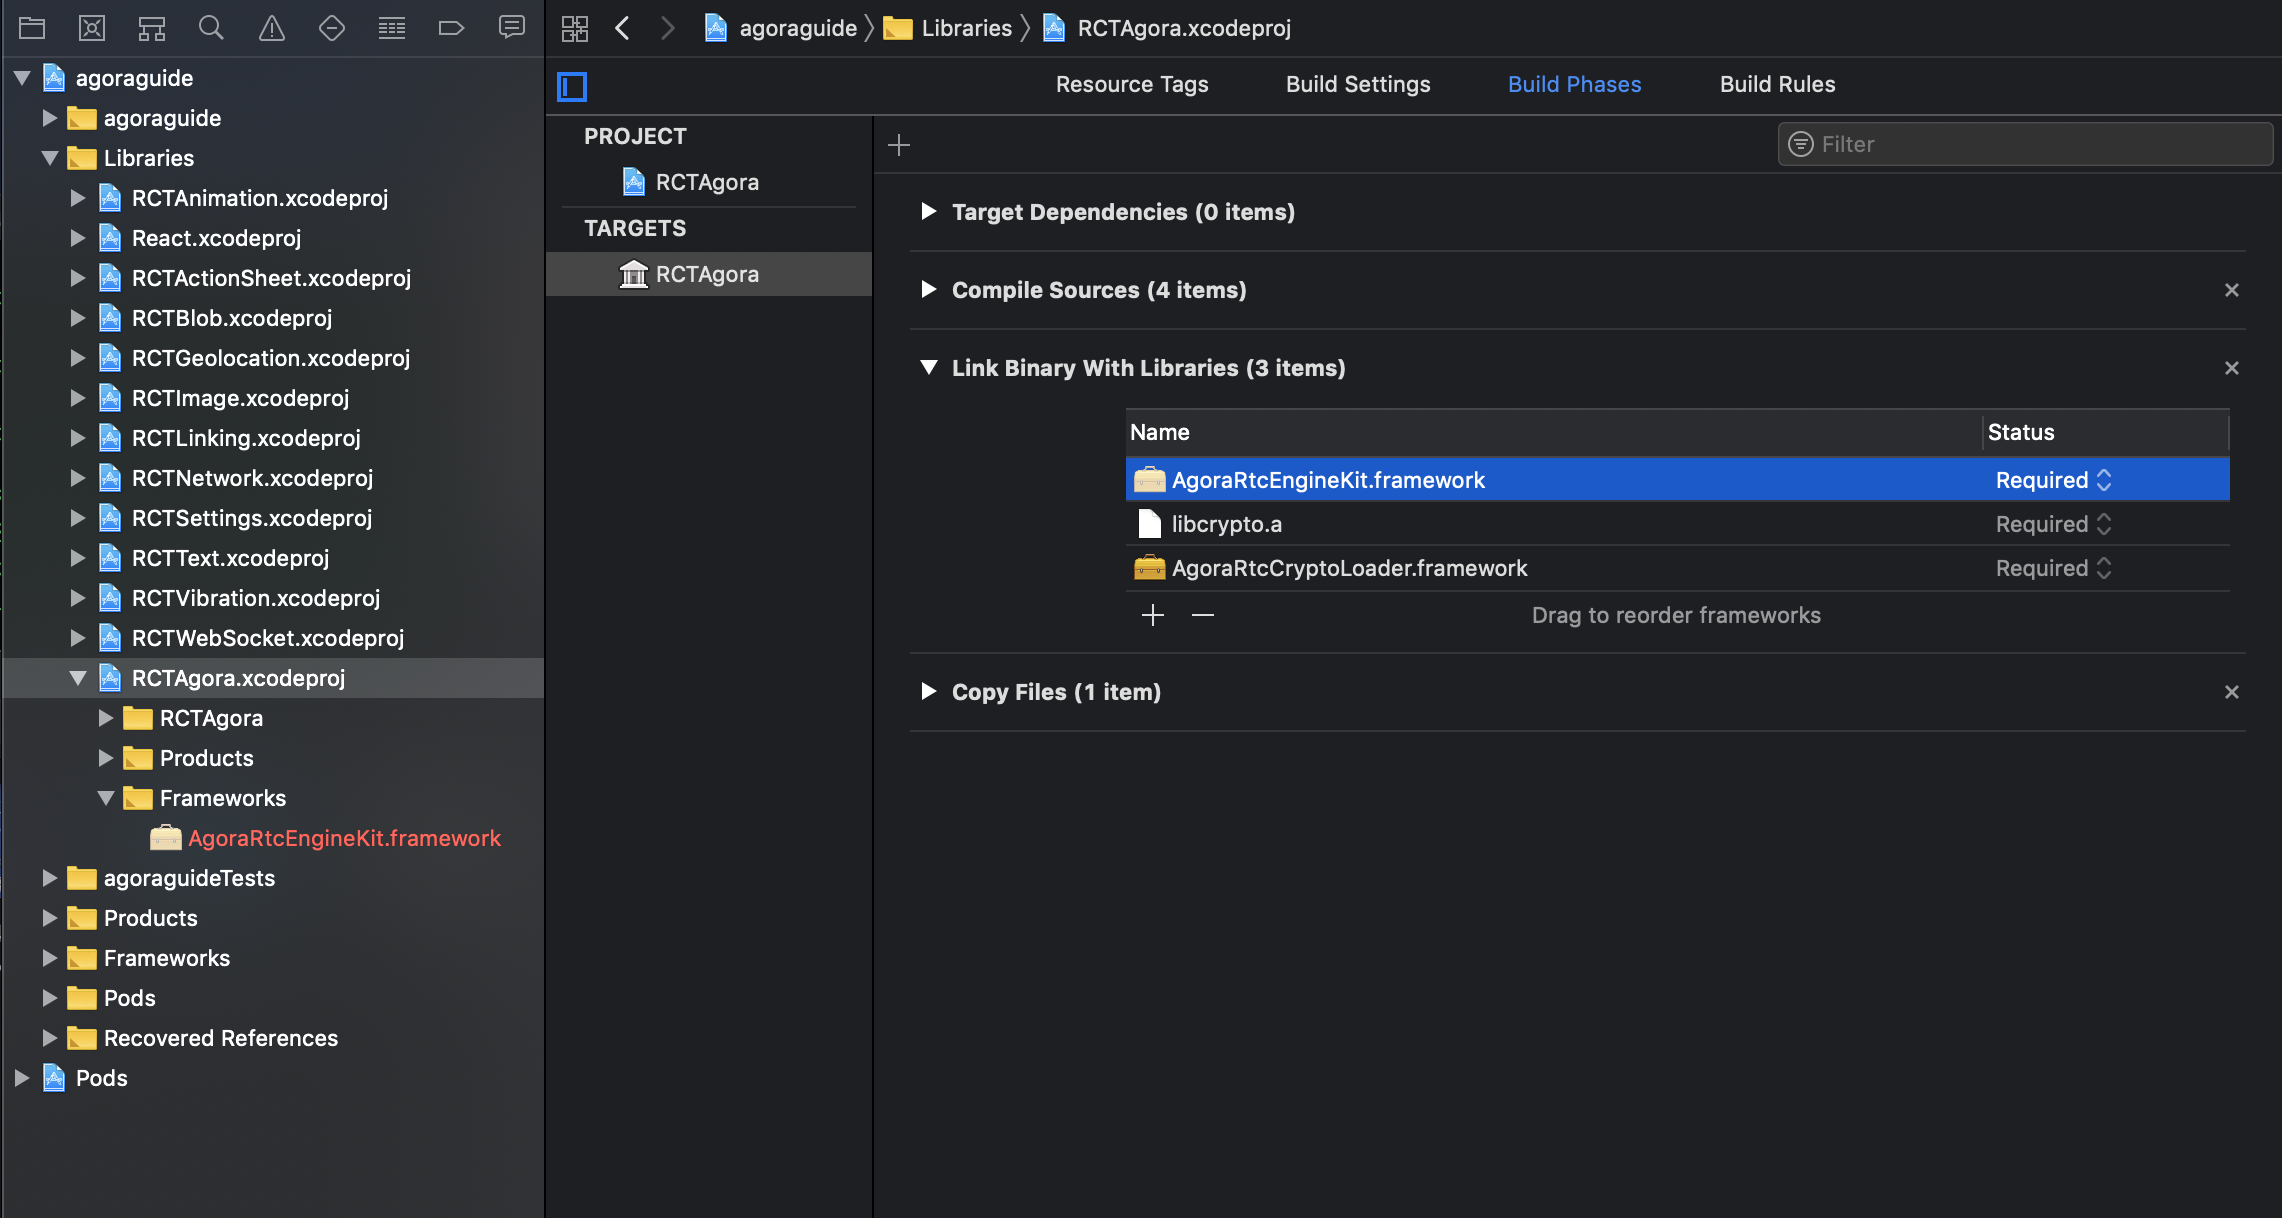The image size is (2282, 1218).
Task: Select RCTWebSocket.xcodeproj in the navigator
Action: (x=268, y=638)
